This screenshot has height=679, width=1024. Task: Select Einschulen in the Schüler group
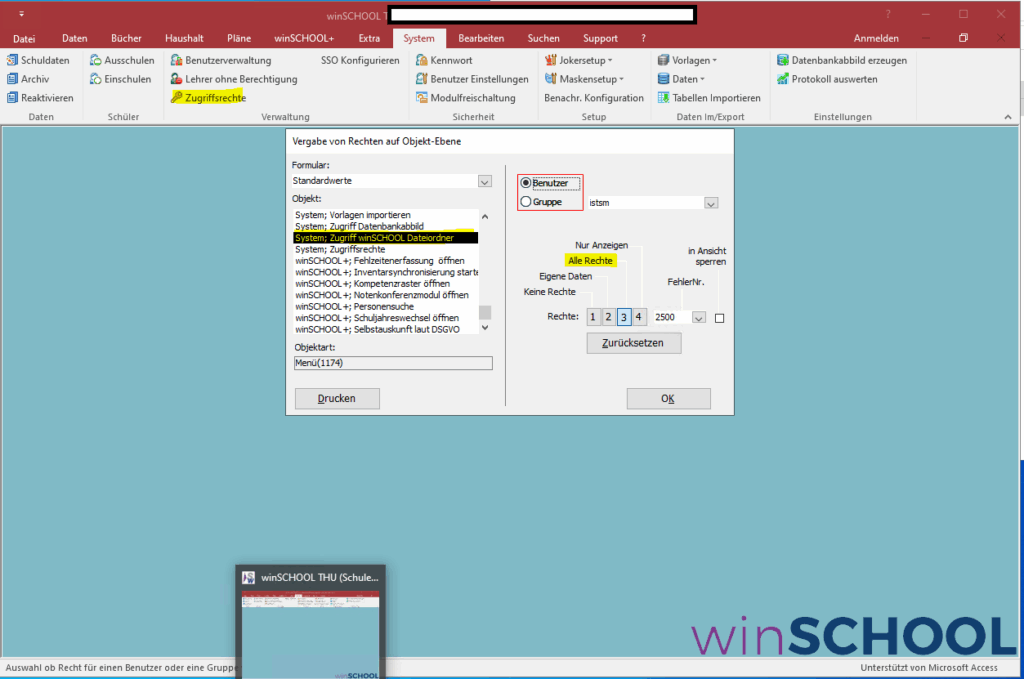(121, 79)
